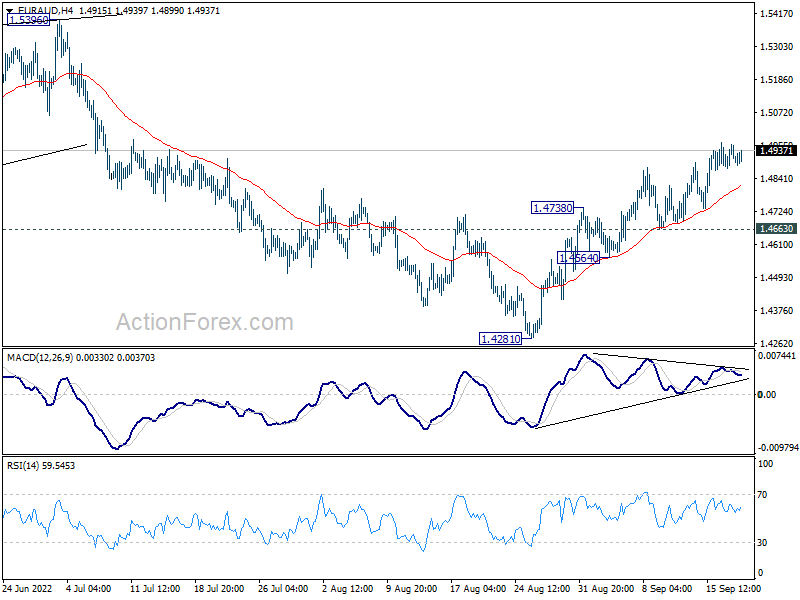Click the MACD lower value label -0.009794
The width and height of the screenshot is (800, 600).
pyautogui.click(x=776, y=448)
